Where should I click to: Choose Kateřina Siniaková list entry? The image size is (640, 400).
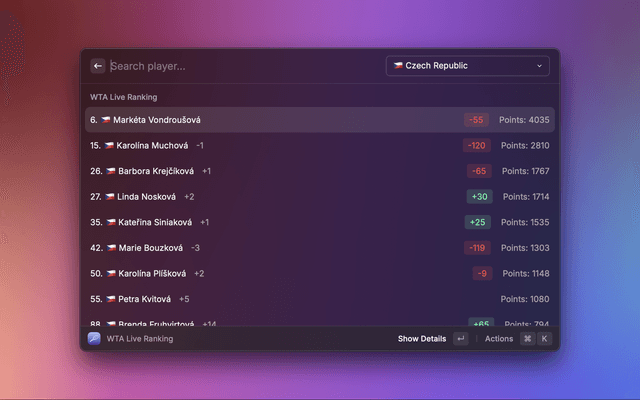coord(320,222)
